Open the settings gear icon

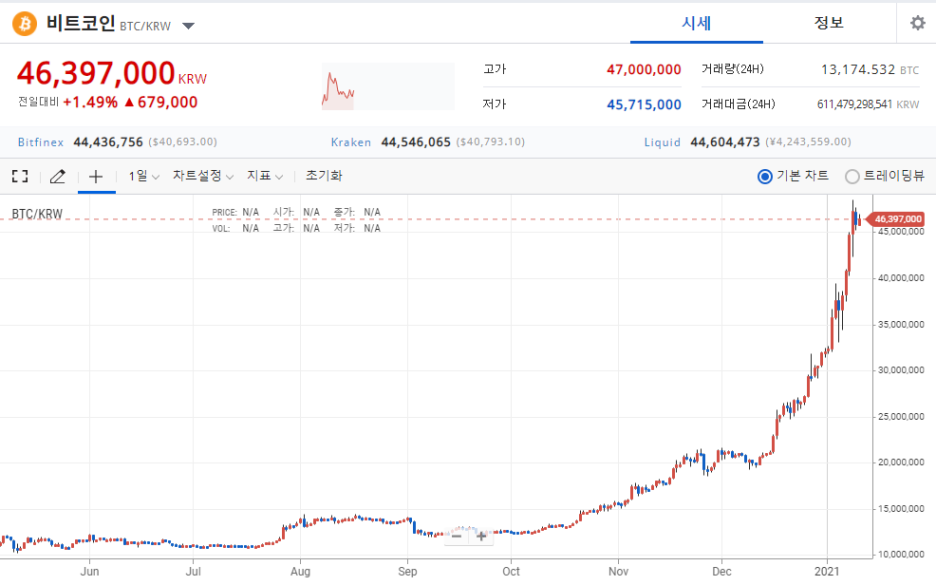[917, 23]
